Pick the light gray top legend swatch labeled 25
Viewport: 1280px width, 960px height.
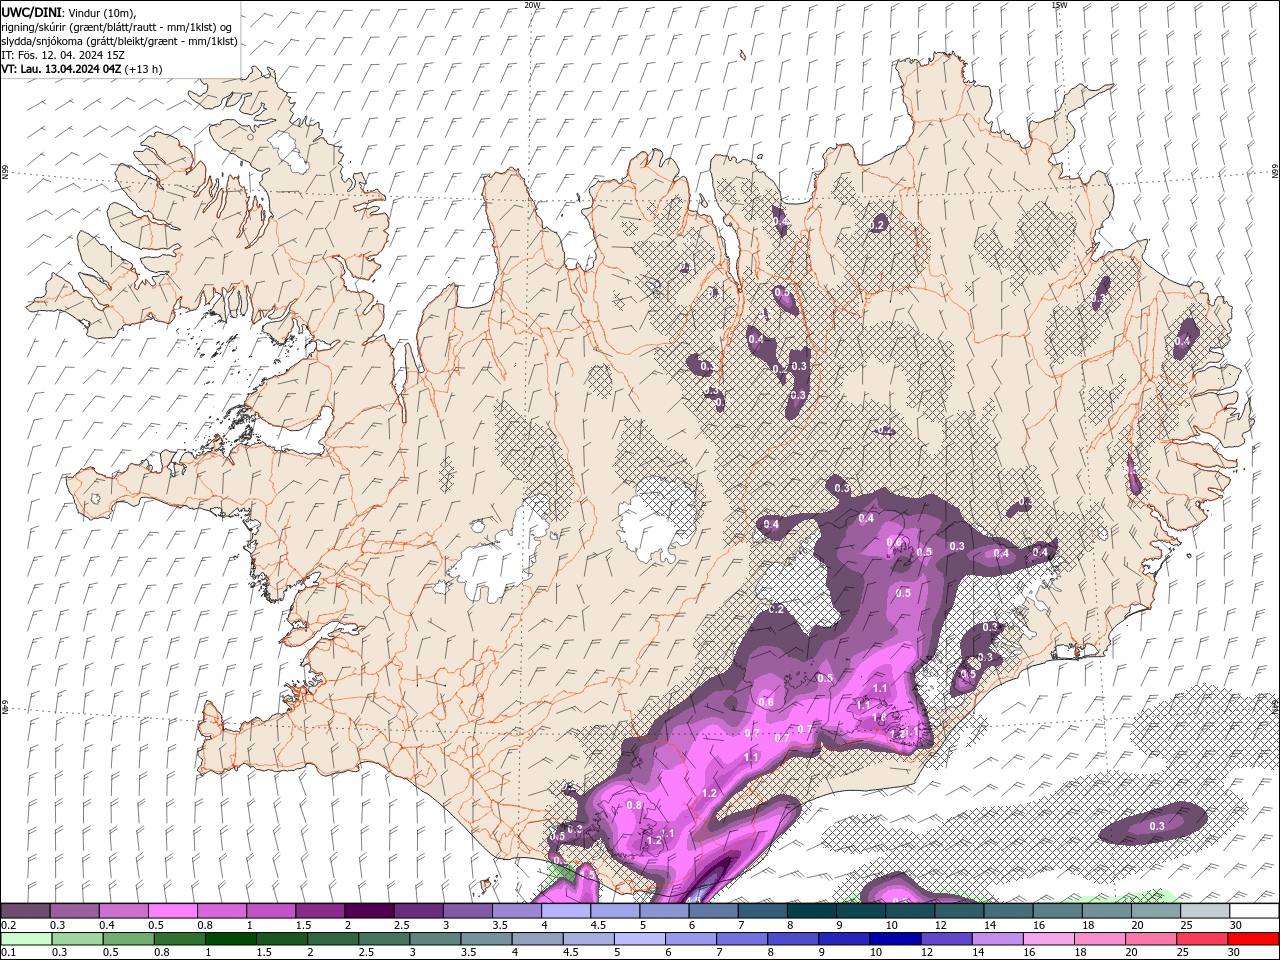[1205, 911]
